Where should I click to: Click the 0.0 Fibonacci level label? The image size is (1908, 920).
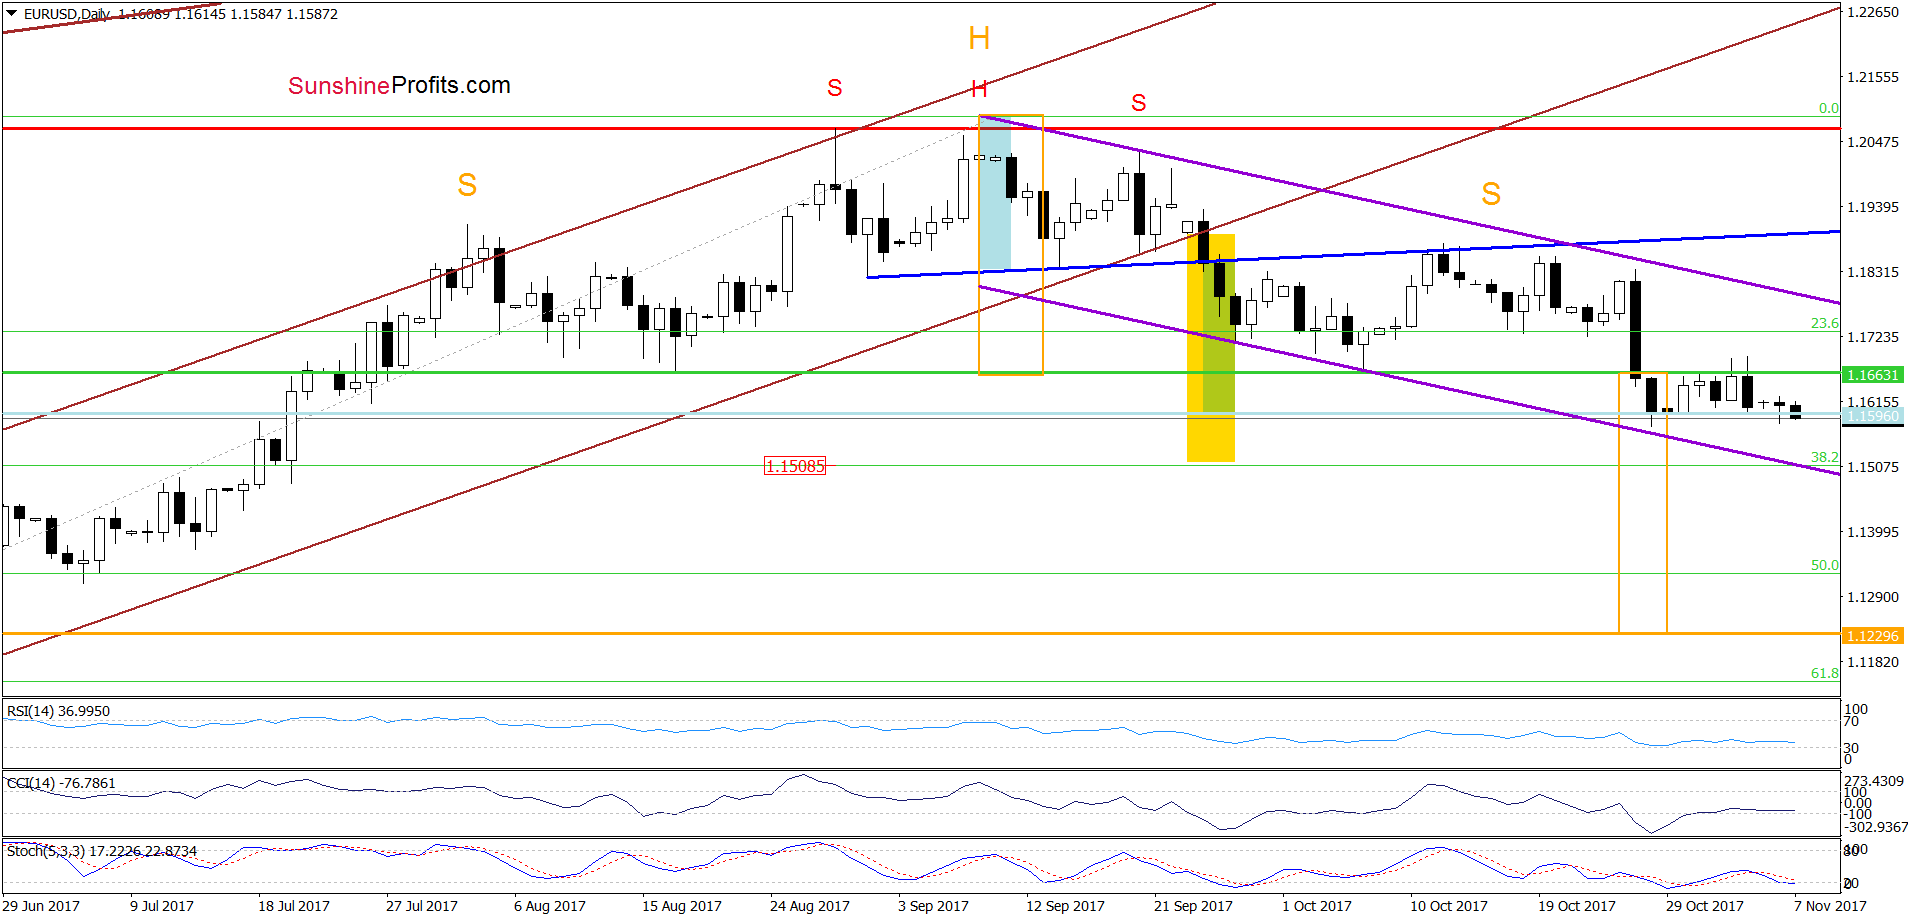pos(1828,108)
